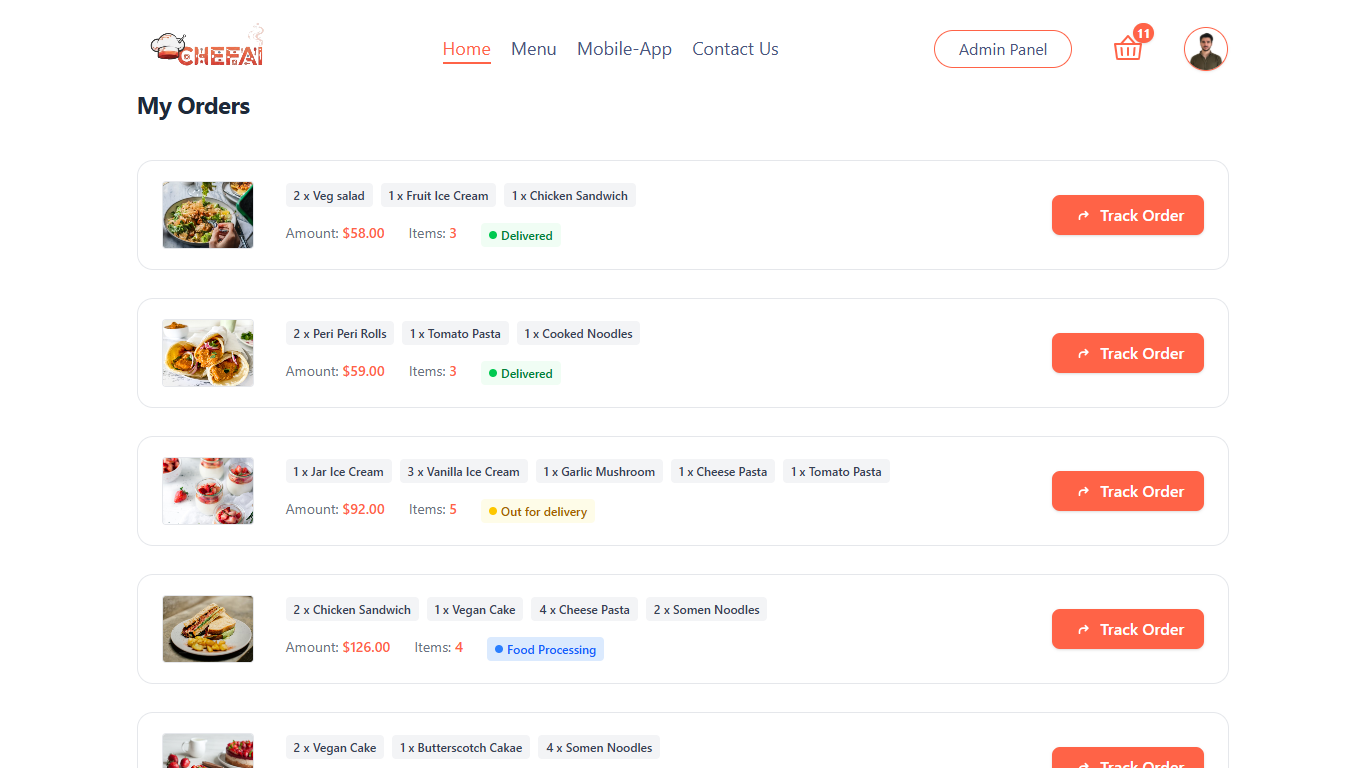Navigate to Mobile-App section
The image size is (1366, 768).
click(624, 49)
